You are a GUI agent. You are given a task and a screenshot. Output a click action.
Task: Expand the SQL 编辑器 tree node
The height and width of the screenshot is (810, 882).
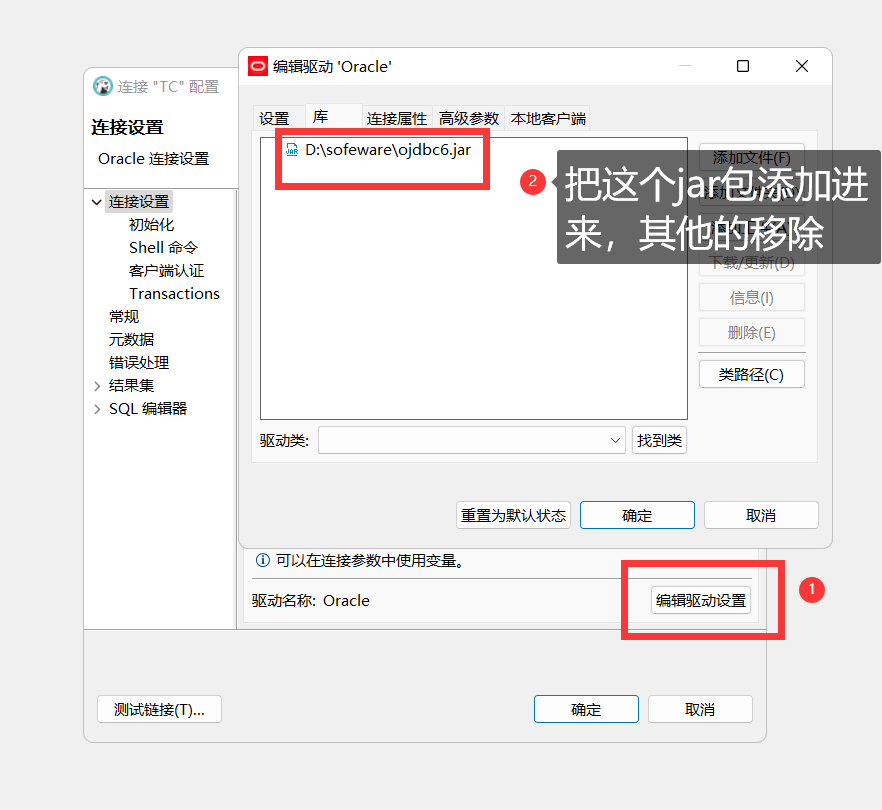click(96, 408)
